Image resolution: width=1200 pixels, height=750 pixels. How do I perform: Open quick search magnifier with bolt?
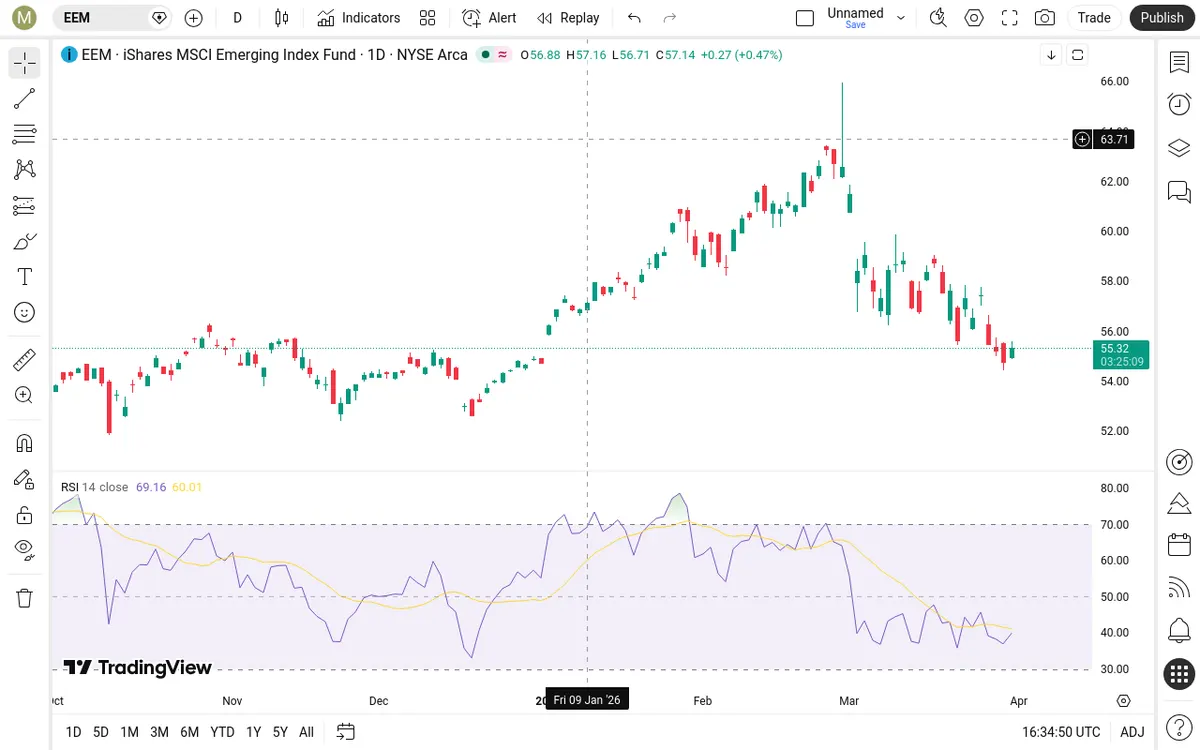(937, 17)
